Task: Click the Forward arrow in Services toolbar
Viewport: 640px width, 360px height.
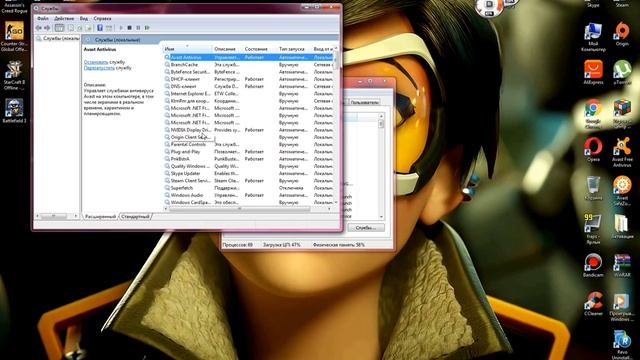Action: coord(47,28)
